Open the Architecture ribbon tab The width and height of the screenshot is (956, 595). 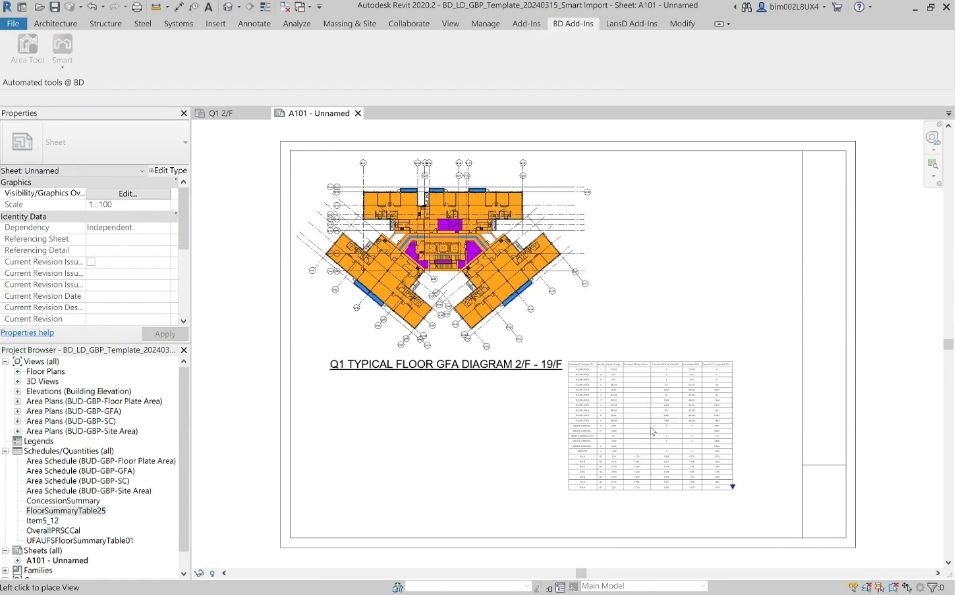pos(55,23)
